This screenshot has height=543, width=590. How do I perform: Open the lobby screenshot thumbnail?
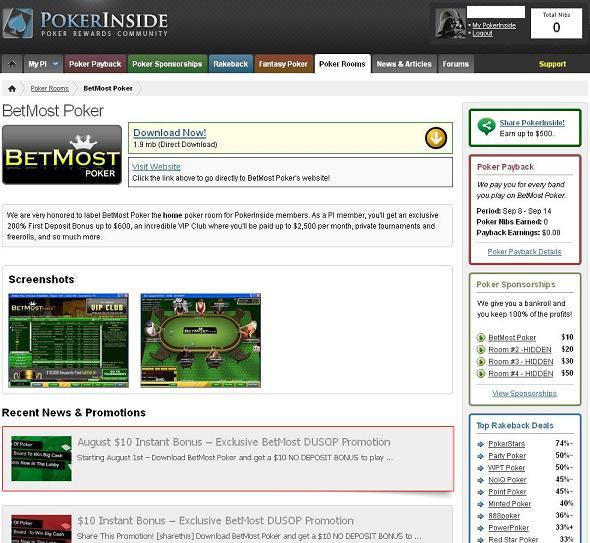(x=68, y=340)
